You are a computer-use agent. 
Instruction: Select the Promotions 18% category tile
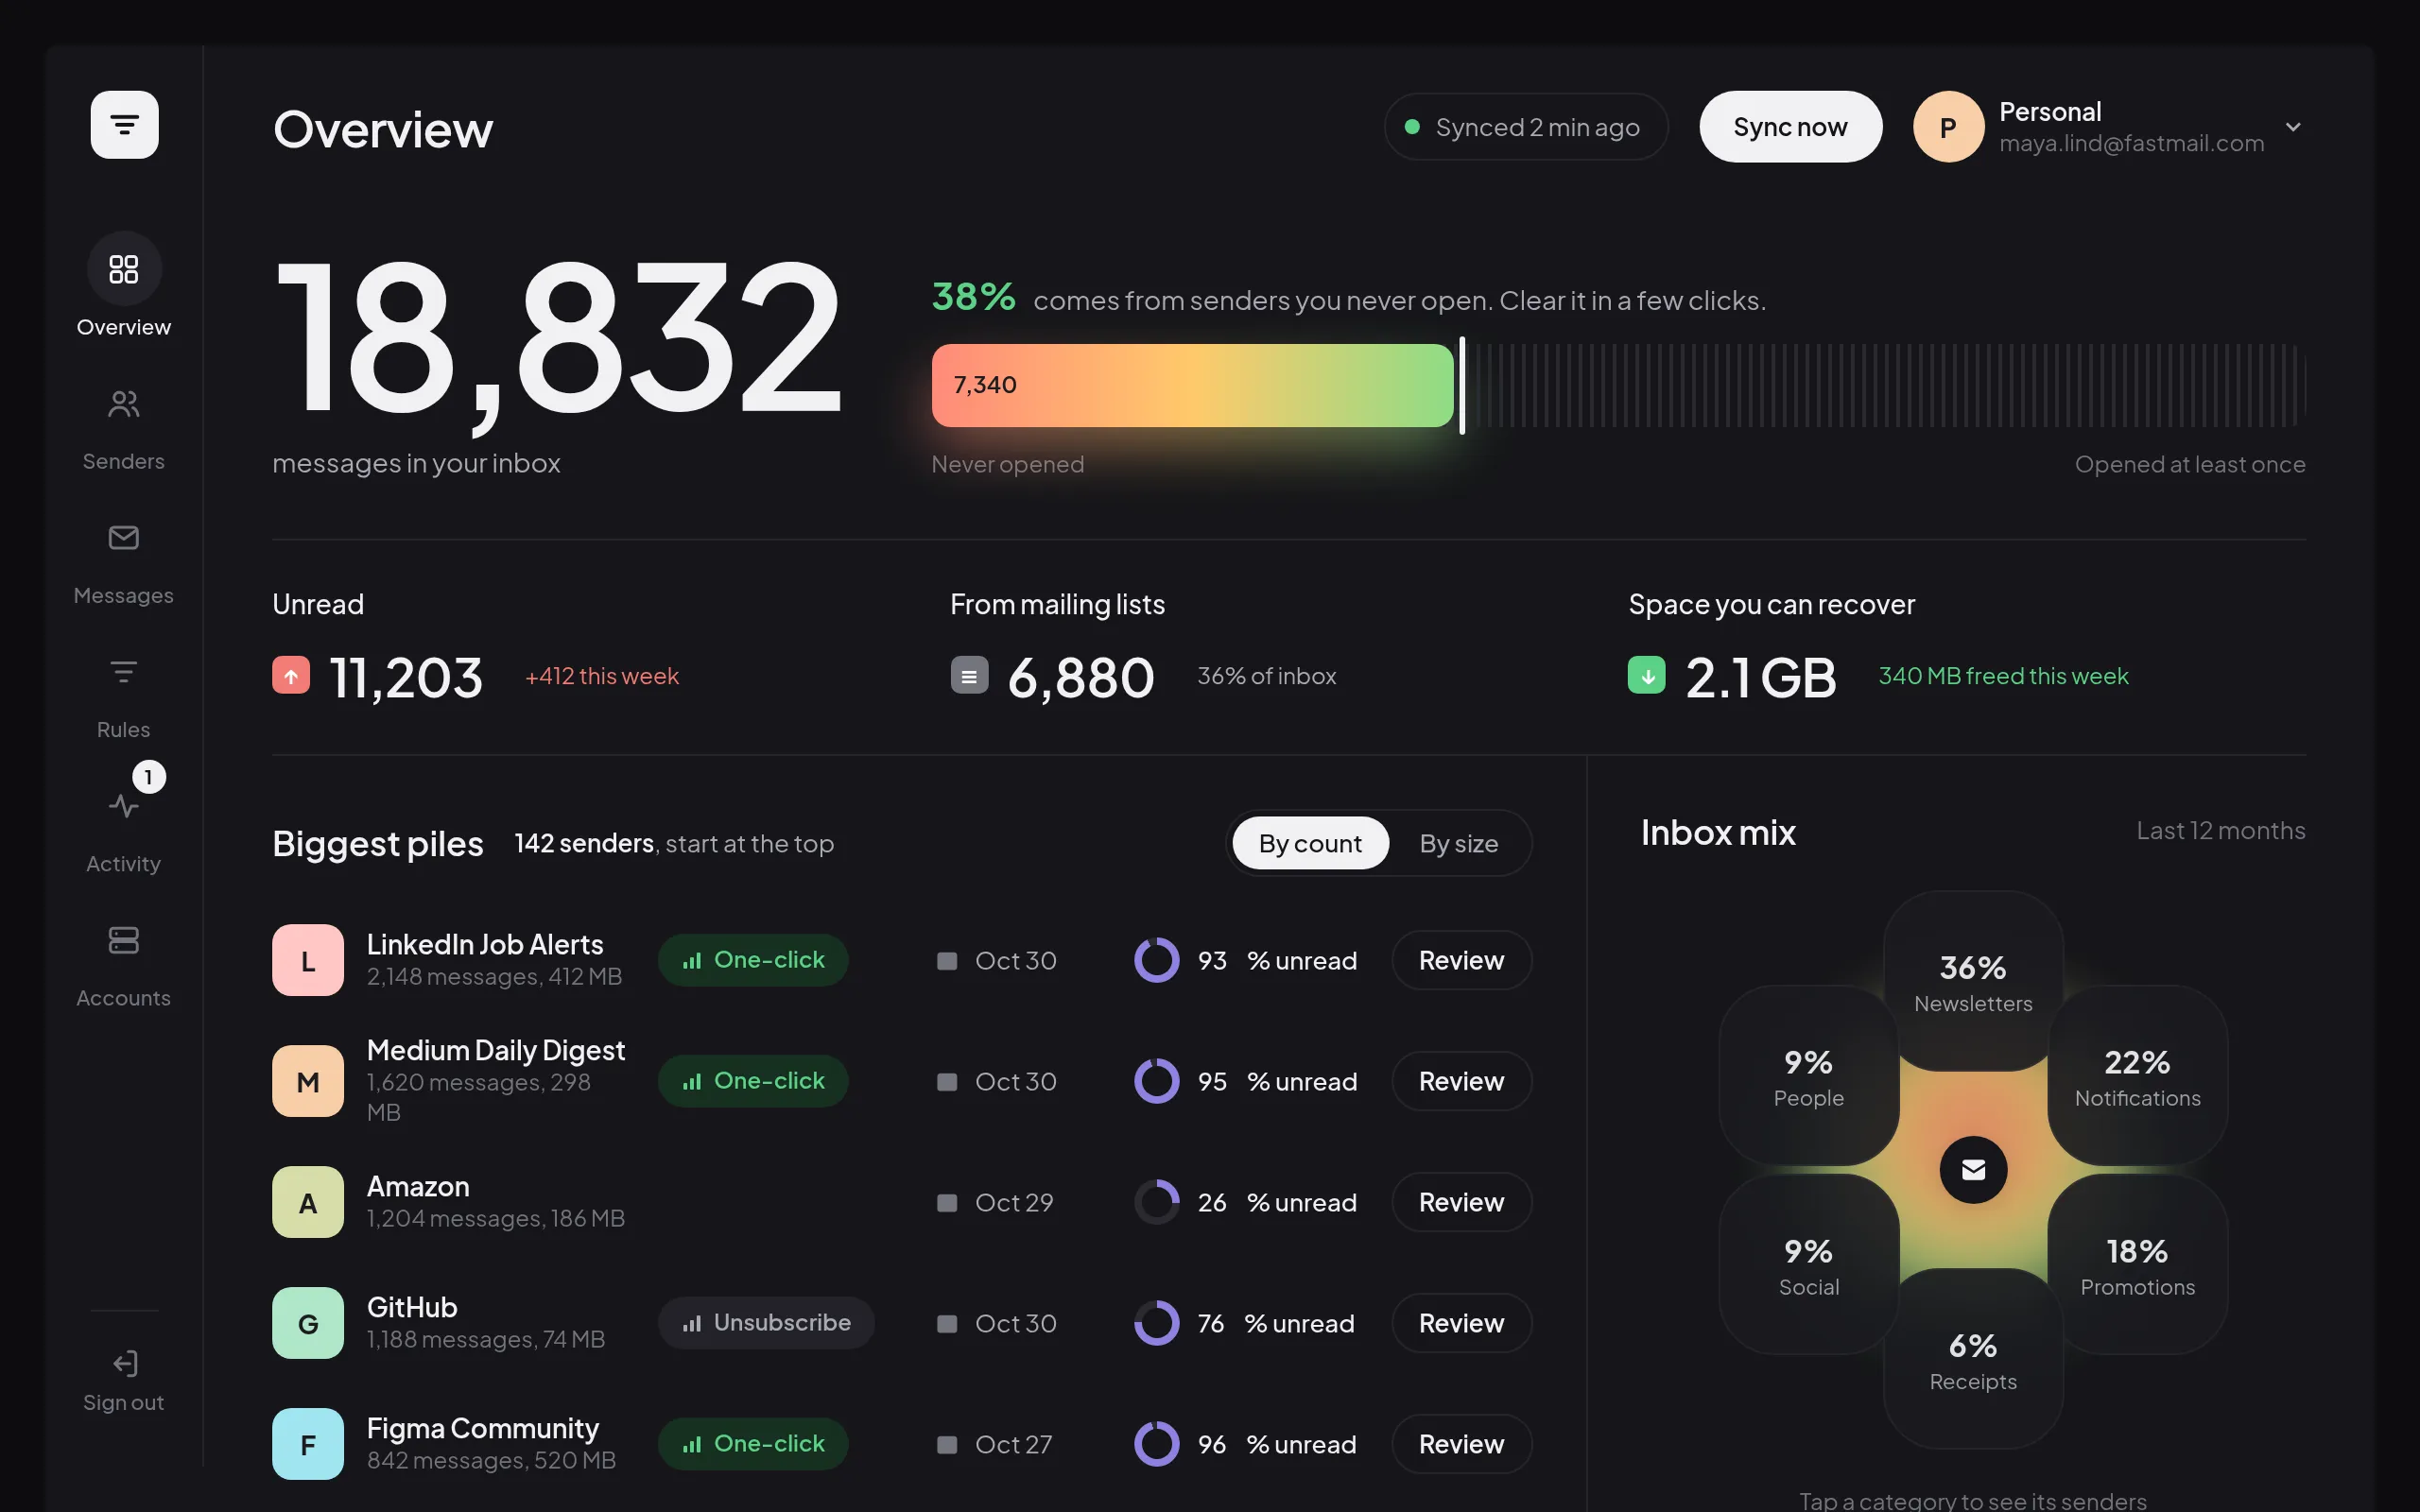point(2138,1265)
